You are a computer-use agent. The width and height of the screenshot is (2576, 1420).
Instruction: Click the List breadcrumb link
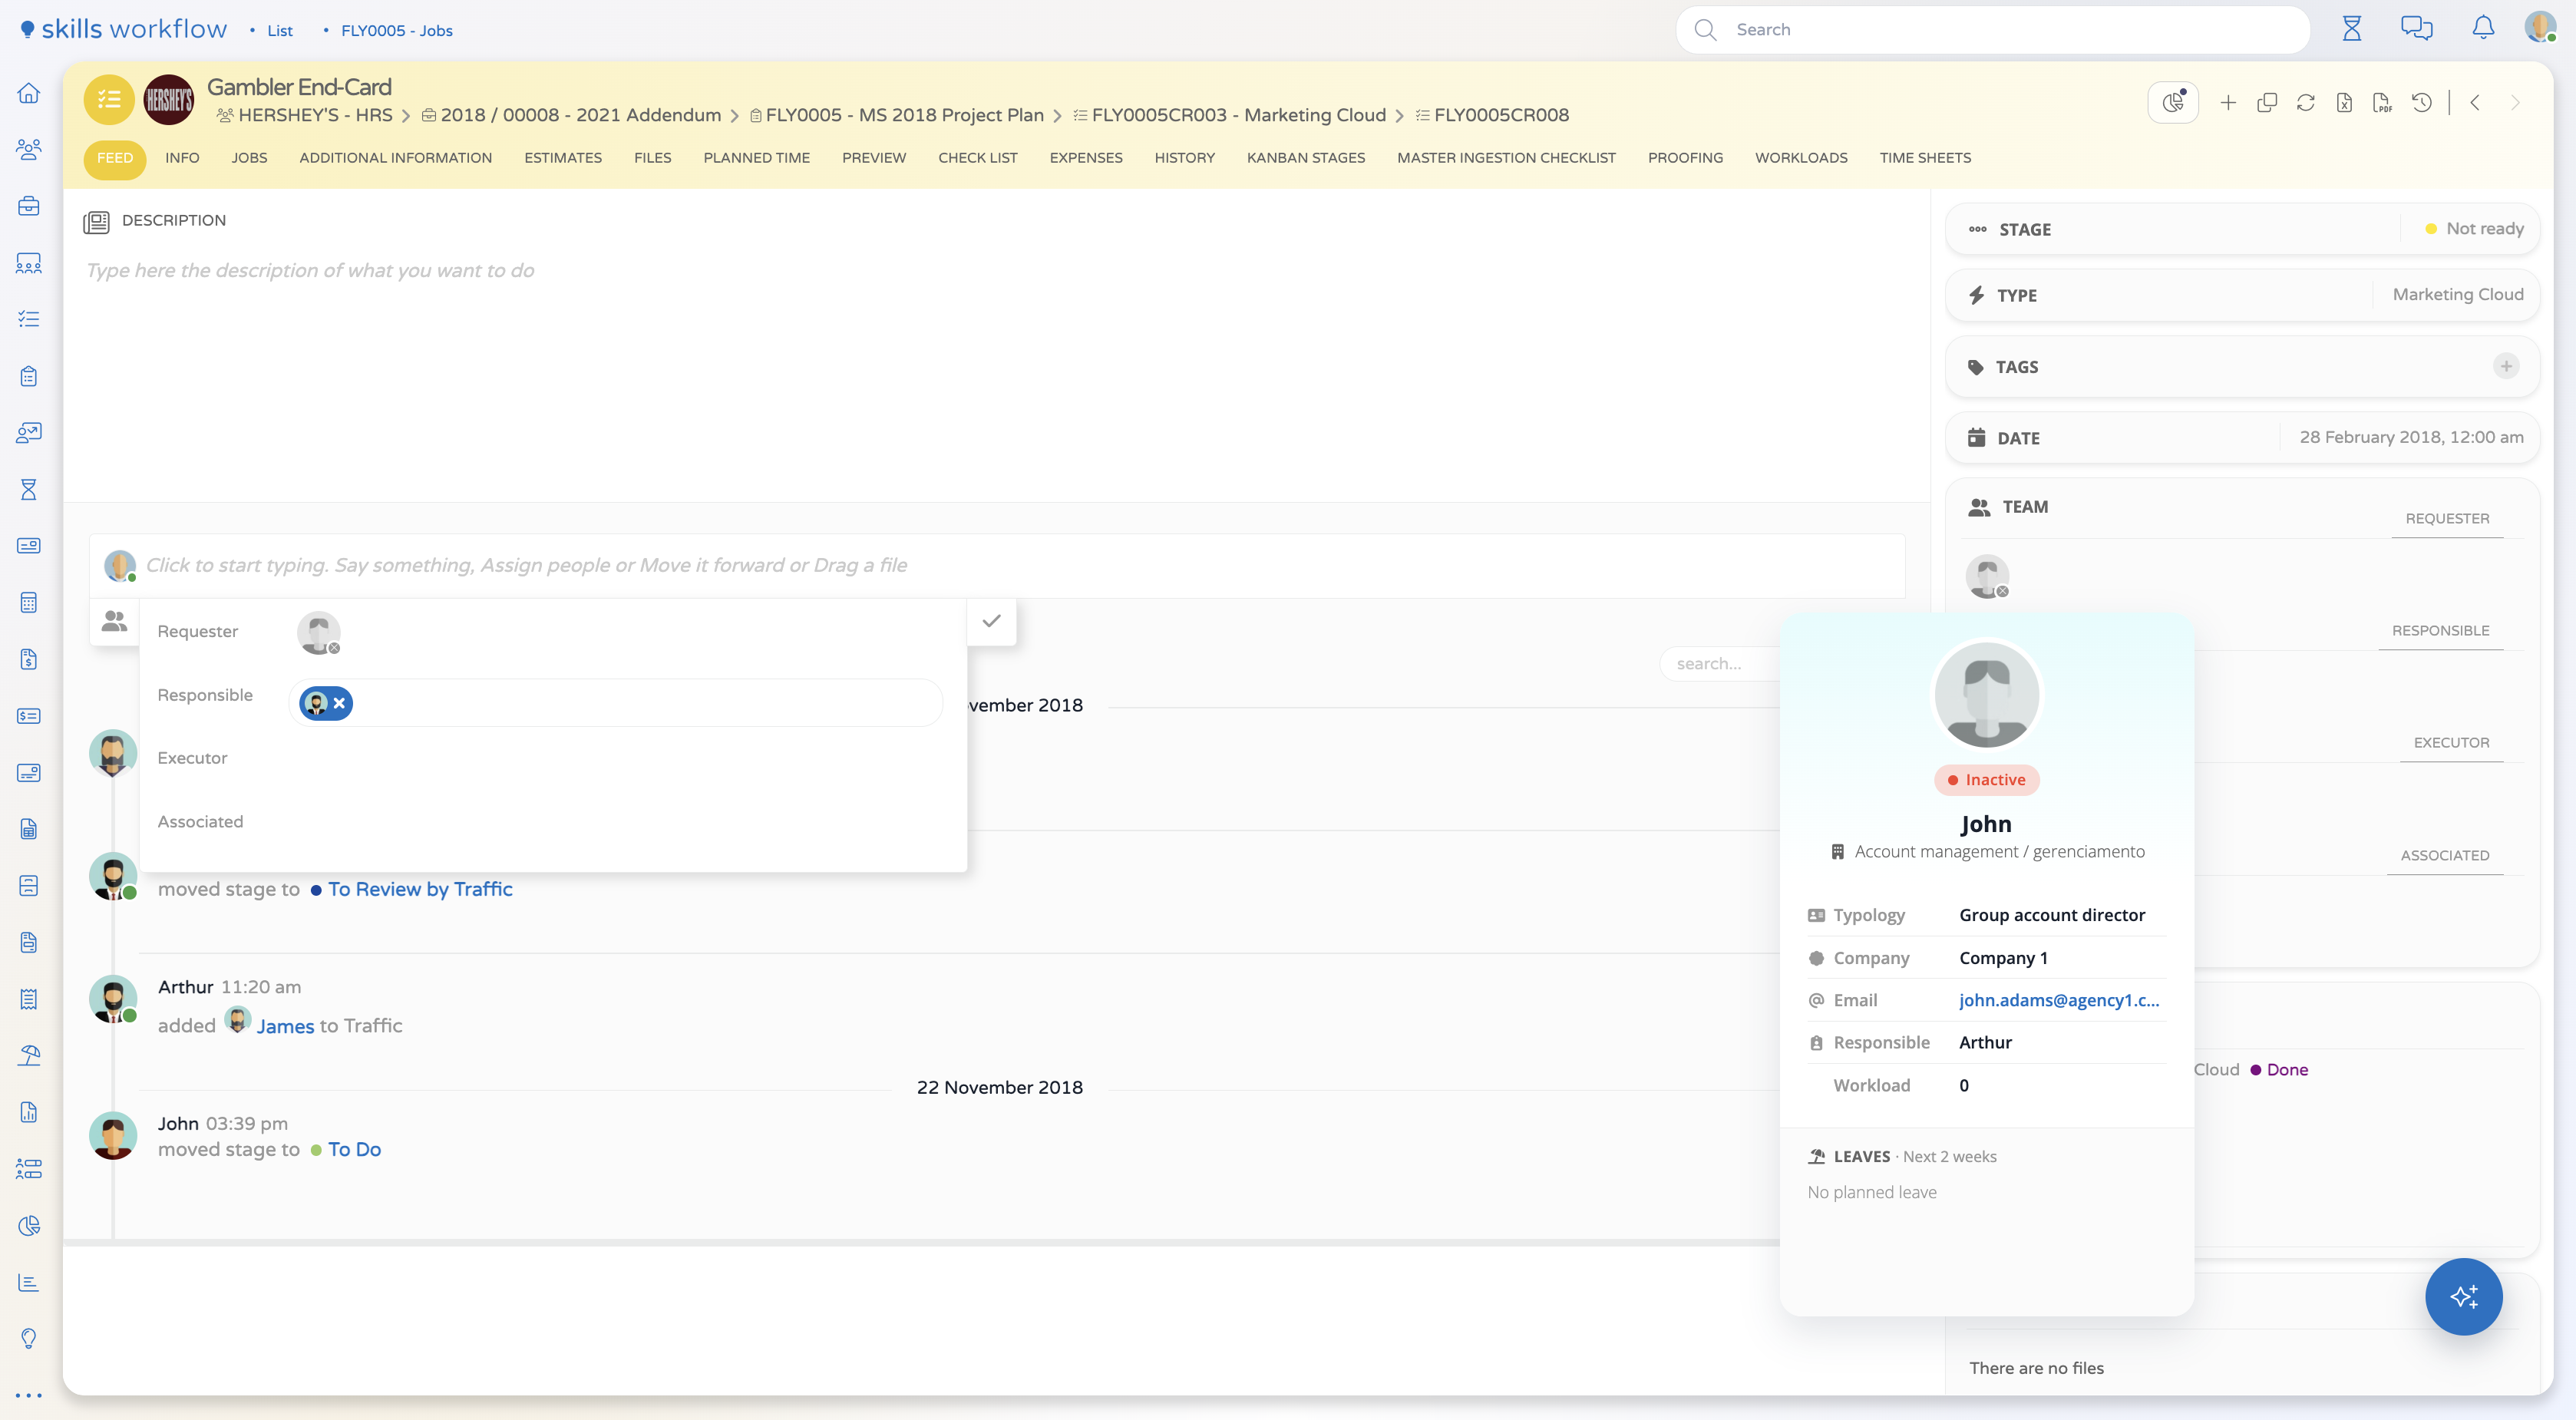(280, 31)
